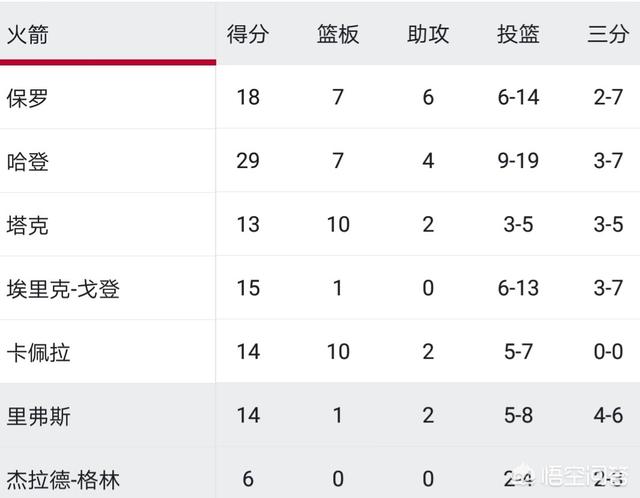Click the 得分 column header
Screen dimensions: 640x498
tap(248, 34)
